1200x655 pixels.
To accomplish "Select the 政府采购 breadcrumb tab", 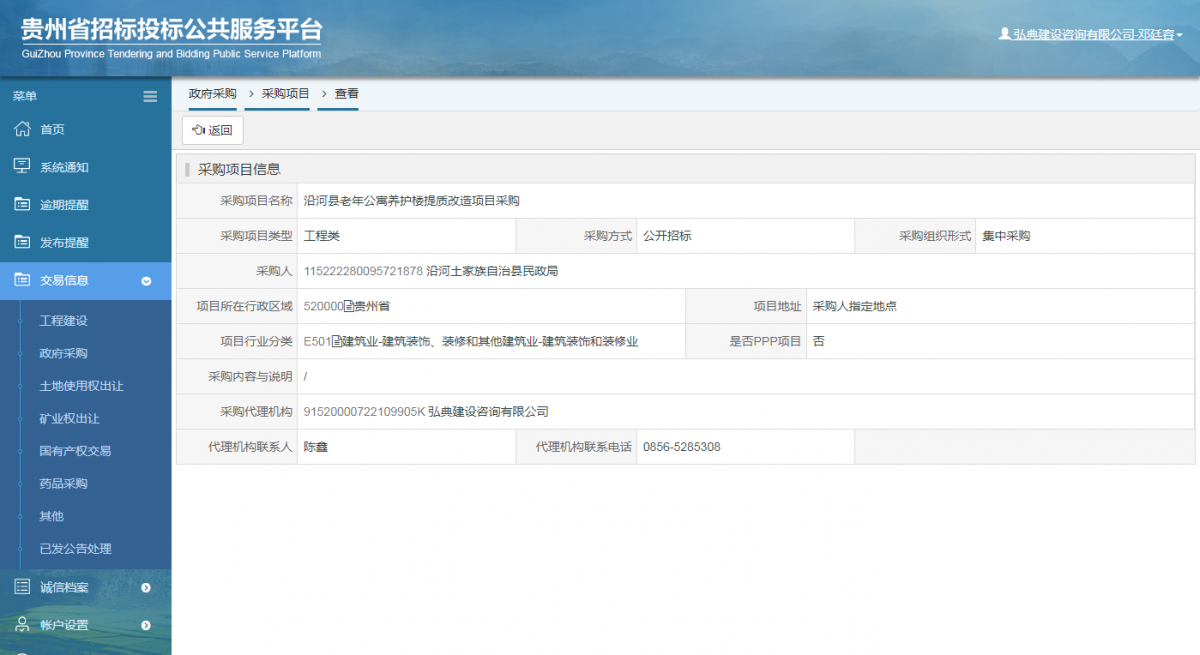I will click(x=211, y=92).
